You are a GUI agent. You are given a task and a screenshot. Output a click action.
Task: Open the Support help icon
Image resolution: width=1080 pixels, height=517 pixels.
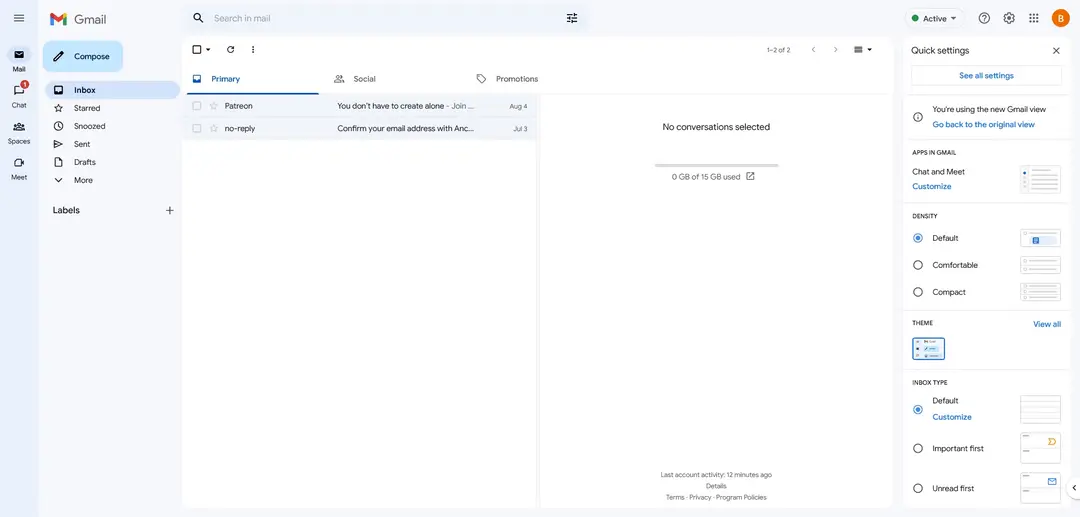point(984,19)
